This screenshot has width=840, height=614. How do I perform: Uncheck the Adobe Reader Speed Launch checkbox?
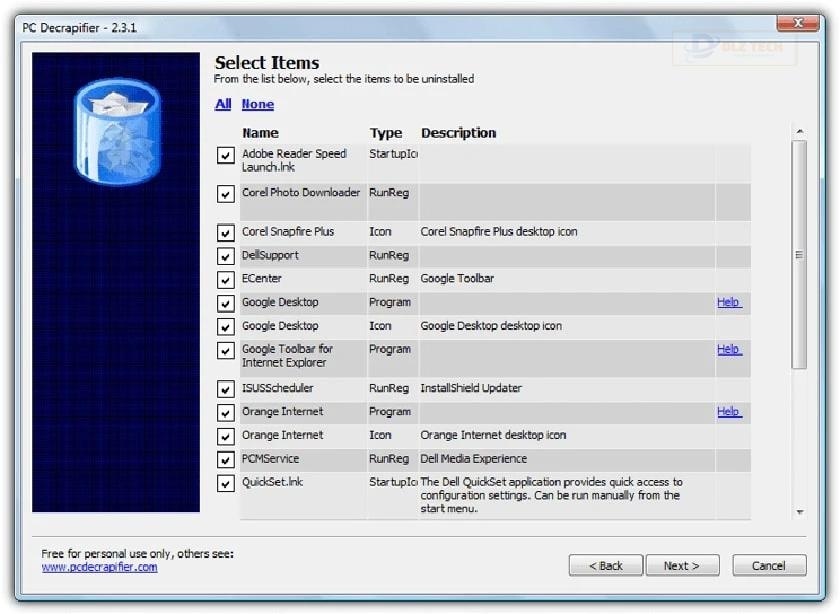click(226, 156)
